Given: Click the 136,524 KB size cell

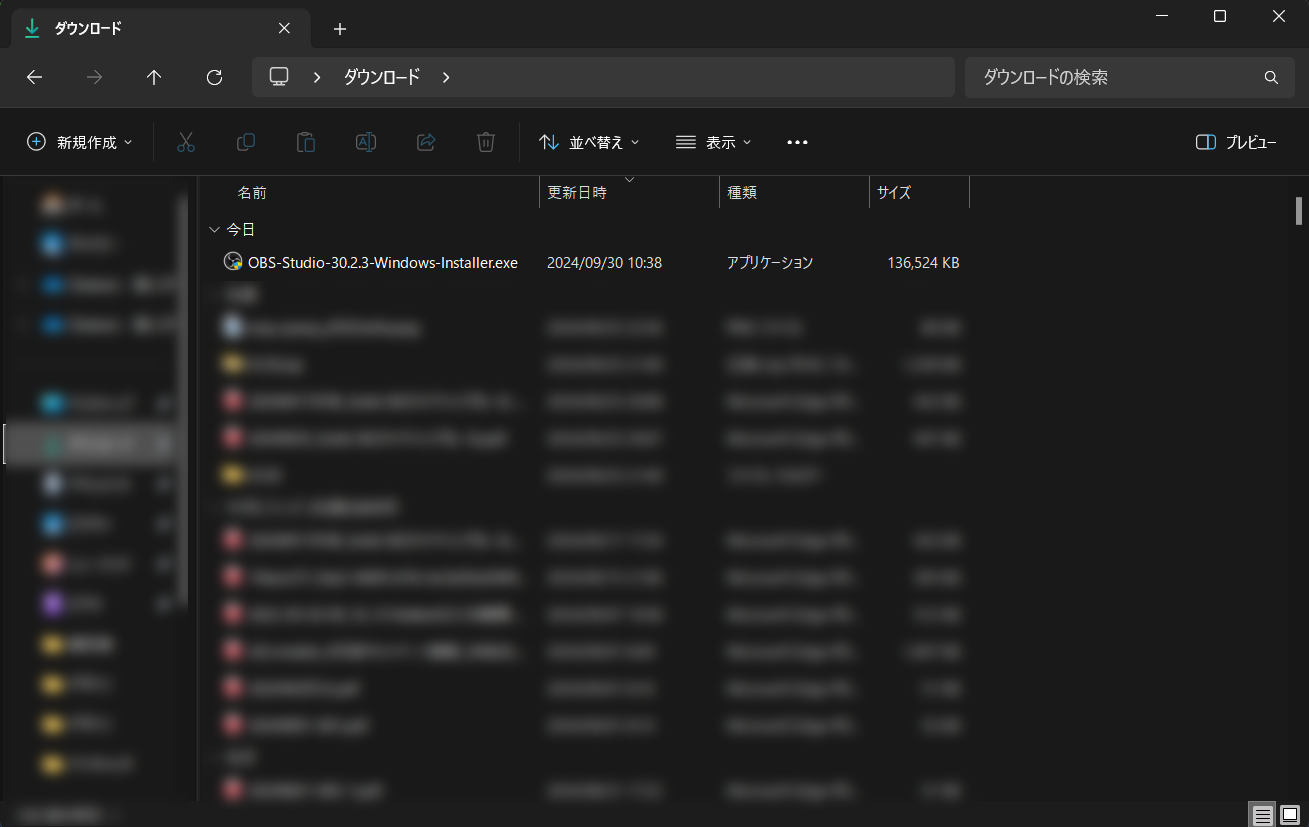Looking at the screenshot, I should coord(923,262).
